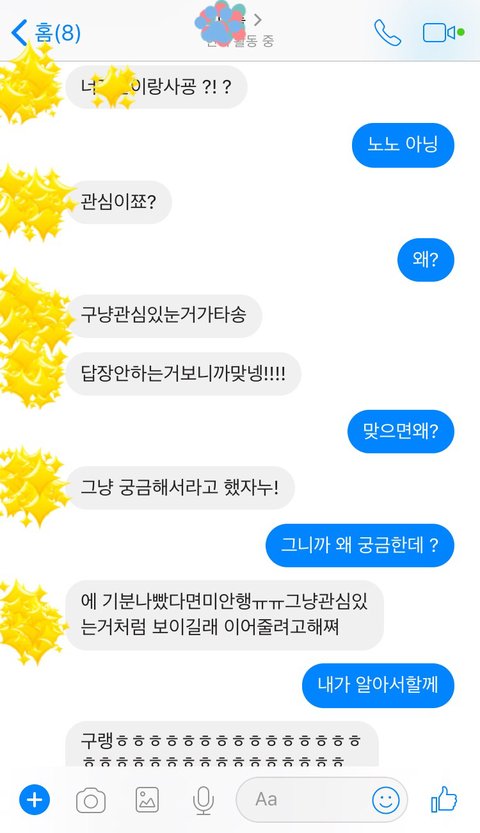Screen dimensions: 480x833
Task: Open the plus attachments menu
Action: [x=35, y=800]
